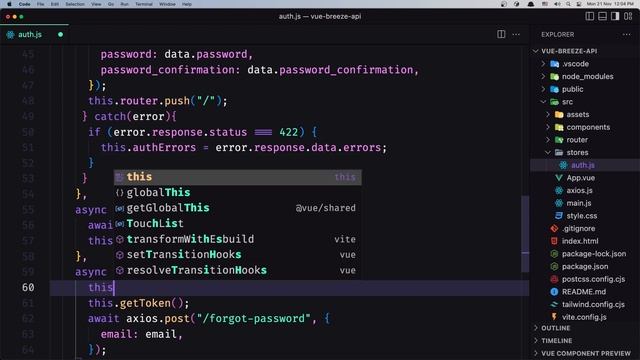
Task: Open the Apple menu
Action: tap(9, 4)
